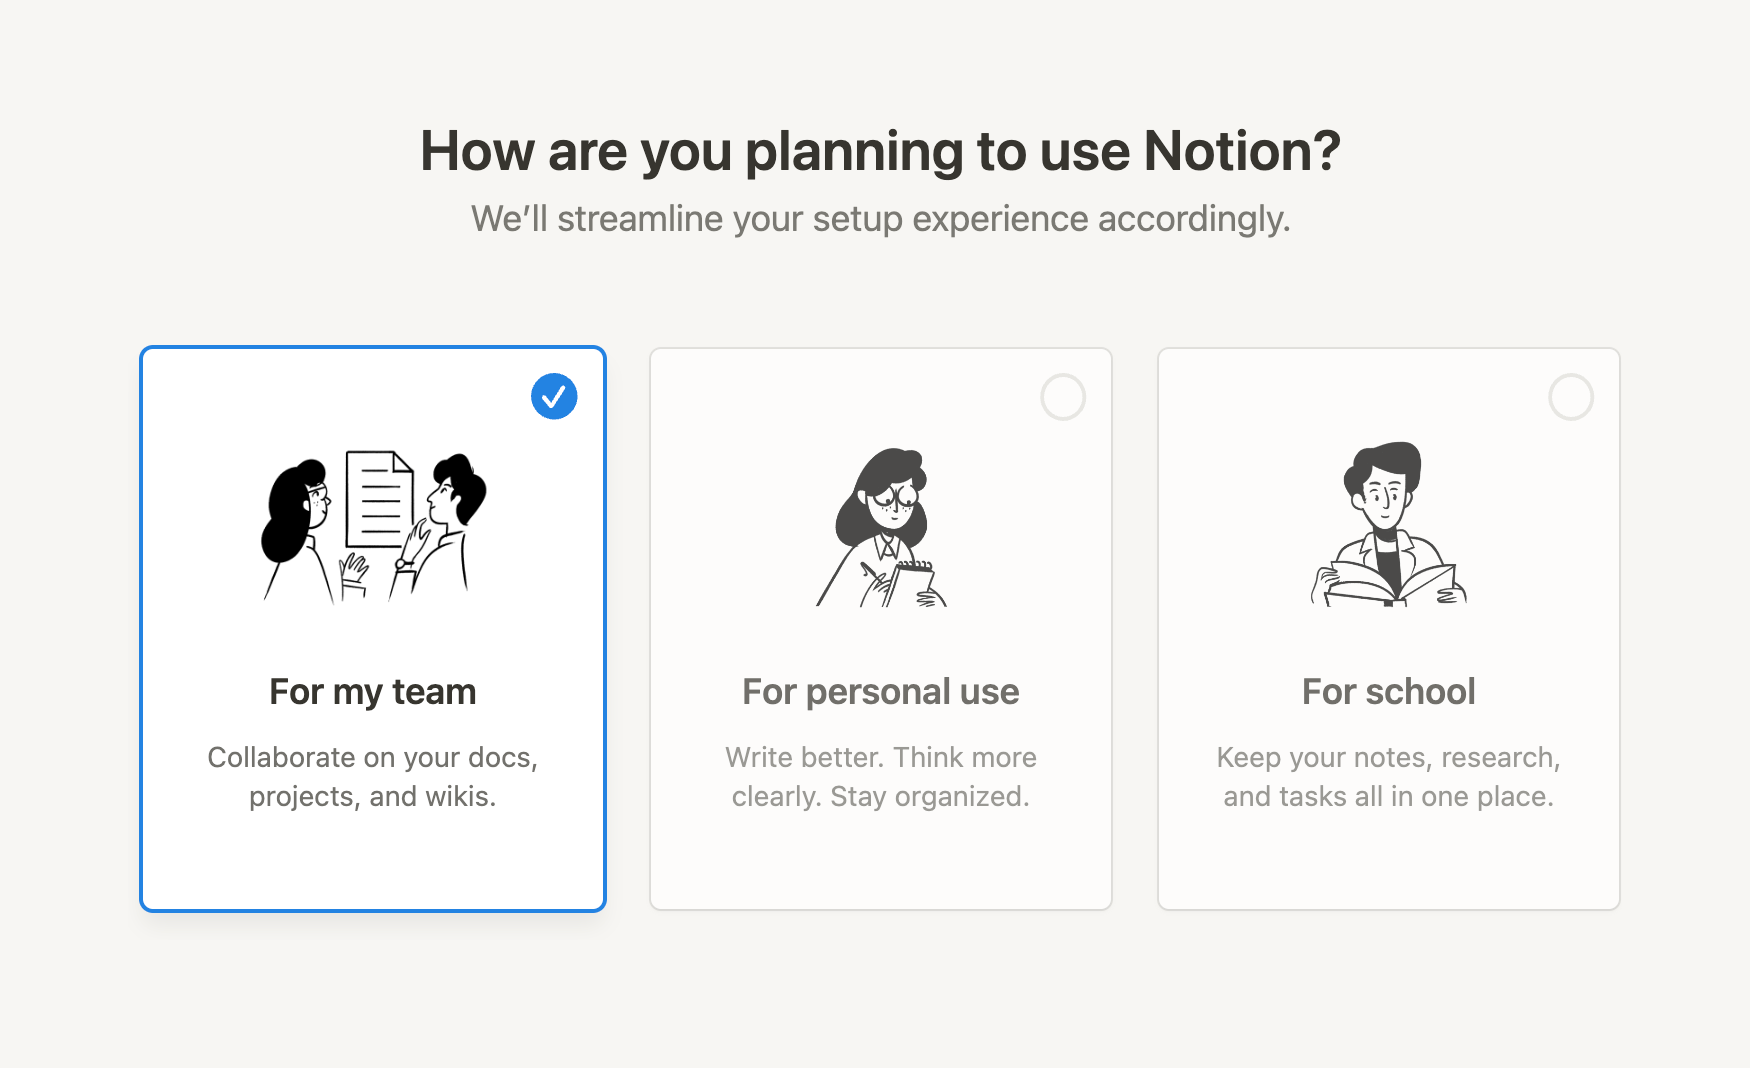Select the 'For my team' checkmark circle
1750x1068 pixels.
tap(554, 396)
